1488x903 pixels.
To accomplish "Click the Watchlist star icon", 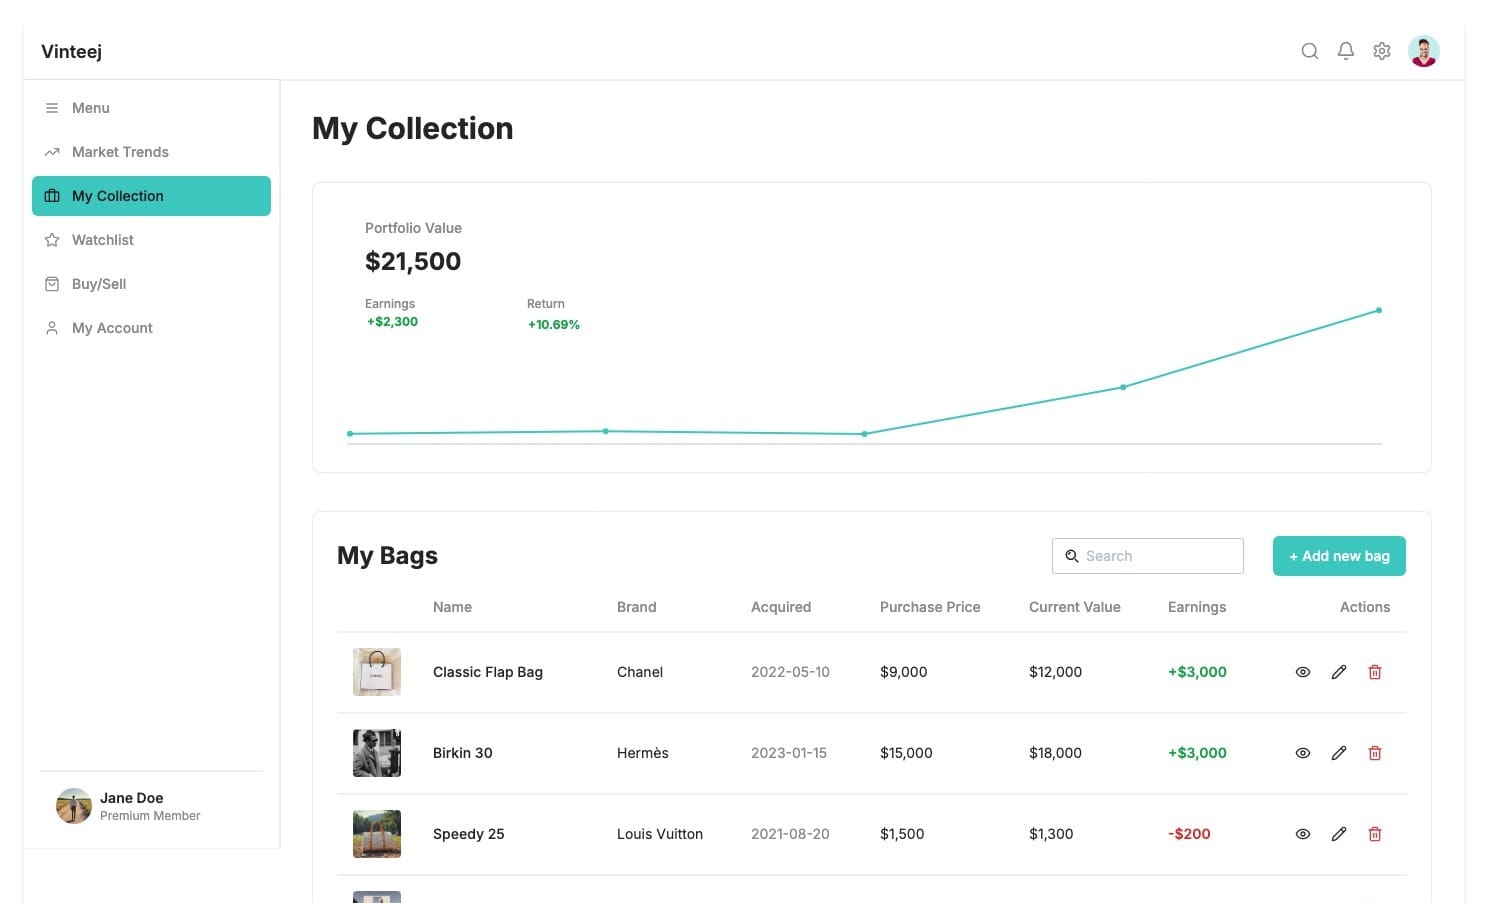I will click(x=52, y=240).
